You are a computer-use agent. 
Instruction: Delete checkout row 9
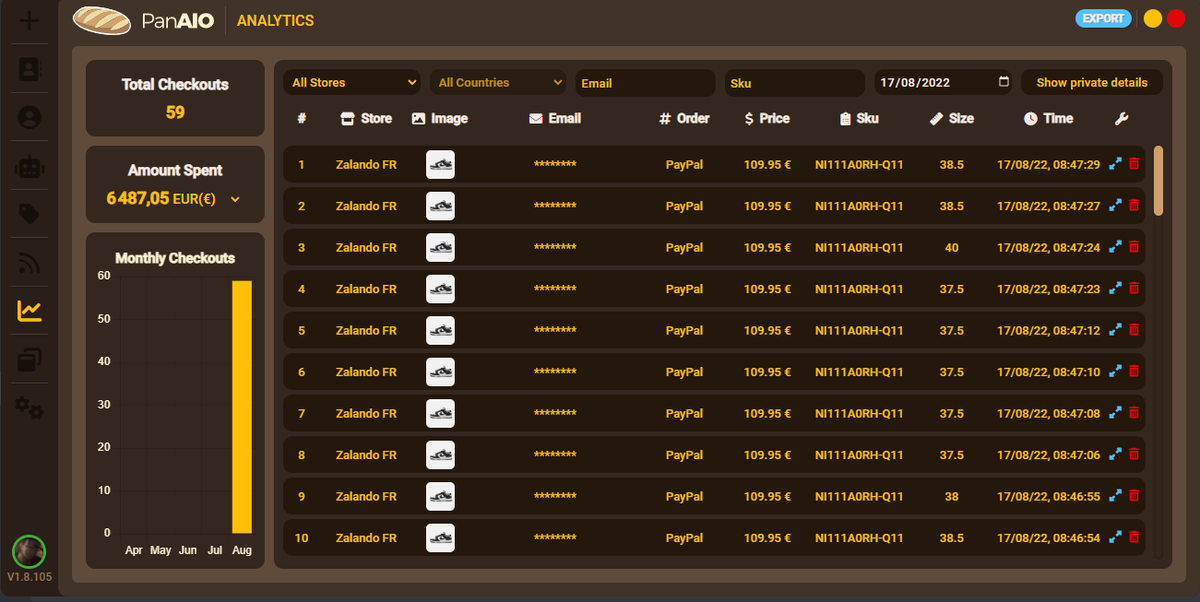pos(1134,496)
